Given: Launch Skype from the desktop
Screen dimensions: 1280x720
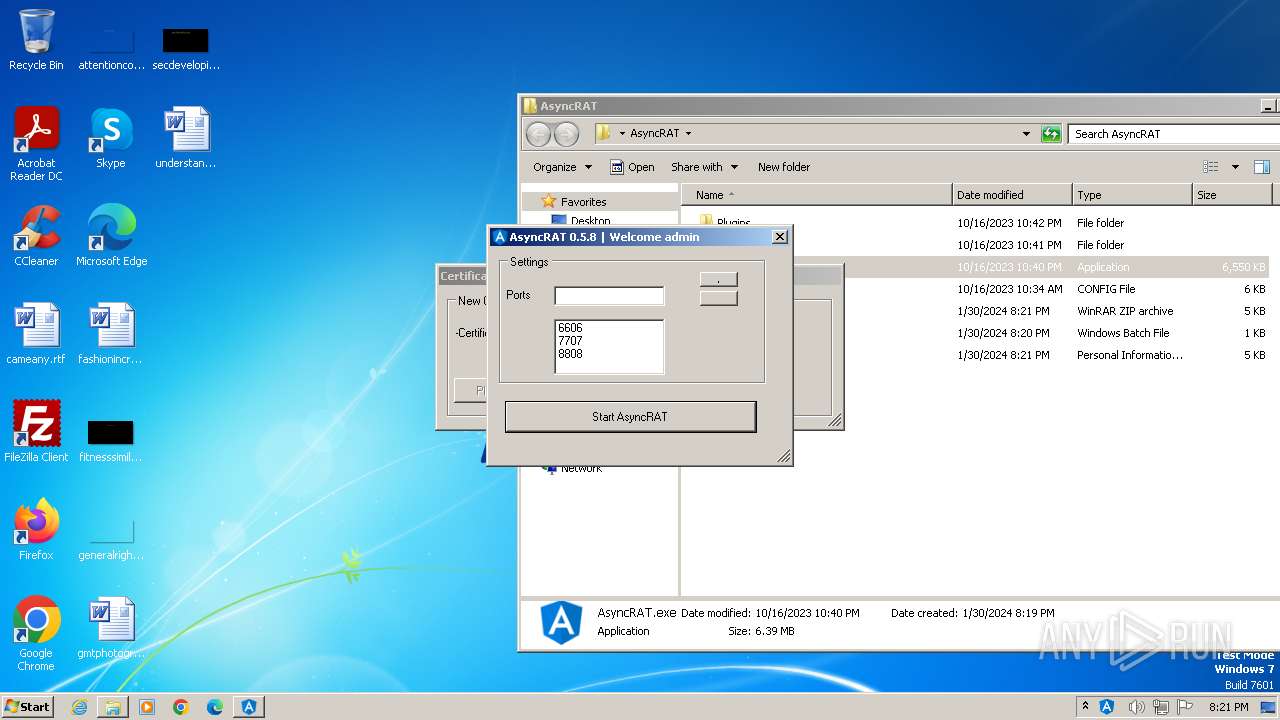Looking at the screenshot, I should 111,138.
